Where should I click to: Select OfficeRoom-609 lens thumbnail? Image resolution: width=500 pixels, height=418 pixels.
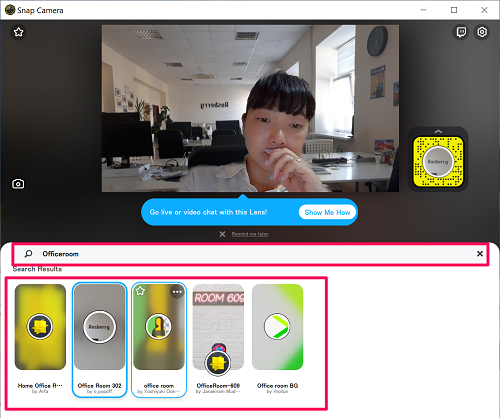218,327
